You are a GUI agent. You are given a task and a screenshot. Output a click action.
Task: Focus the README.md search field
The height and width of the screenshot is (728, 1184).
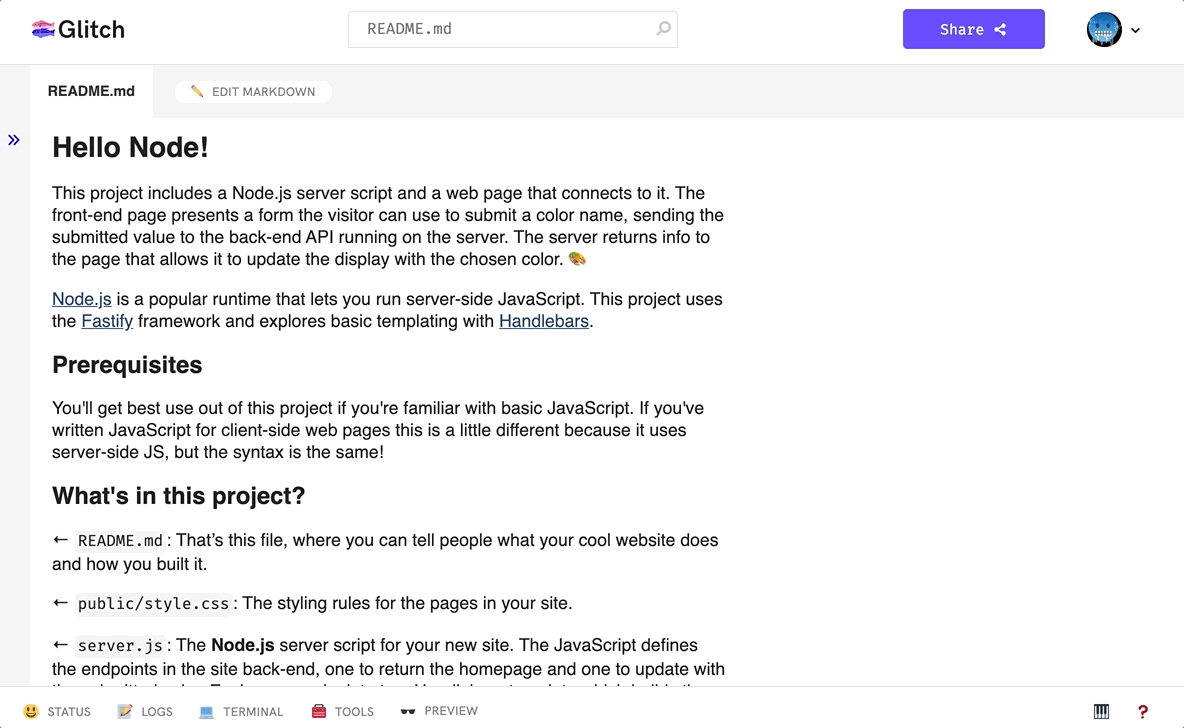pos(500,29)
